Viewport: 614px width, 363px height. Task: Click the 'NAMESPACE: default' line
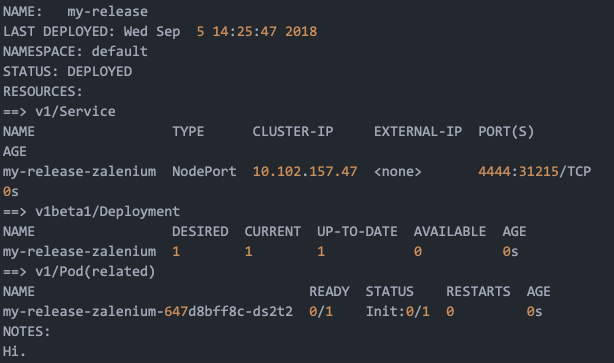coord(75,51)
